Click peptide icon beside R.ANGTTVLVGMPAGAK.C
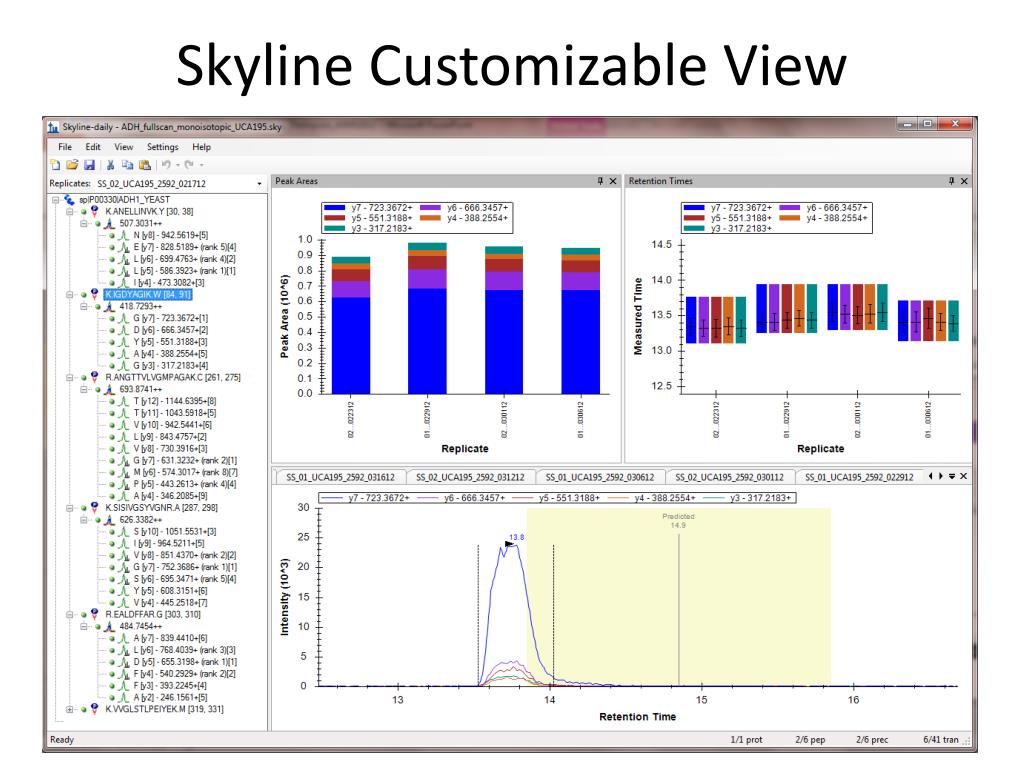The height and width of the screenshot is (768, 1024). point(95,377)
